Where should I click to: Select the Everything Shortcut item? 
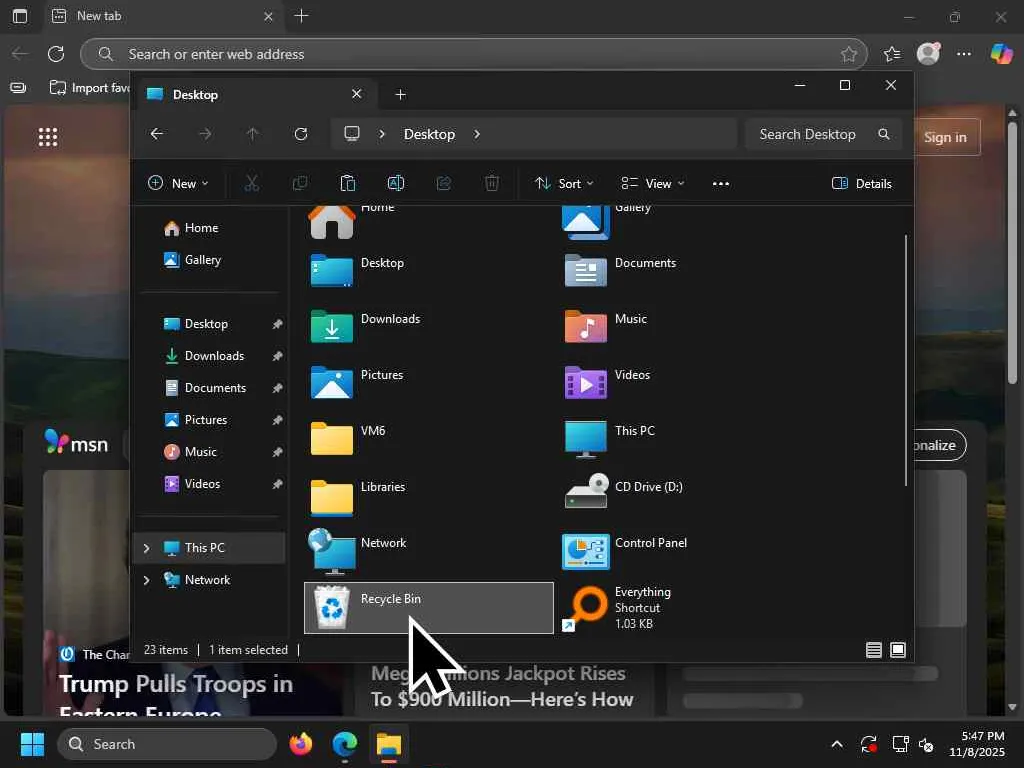pyautogui.click(x=683, y=607)
